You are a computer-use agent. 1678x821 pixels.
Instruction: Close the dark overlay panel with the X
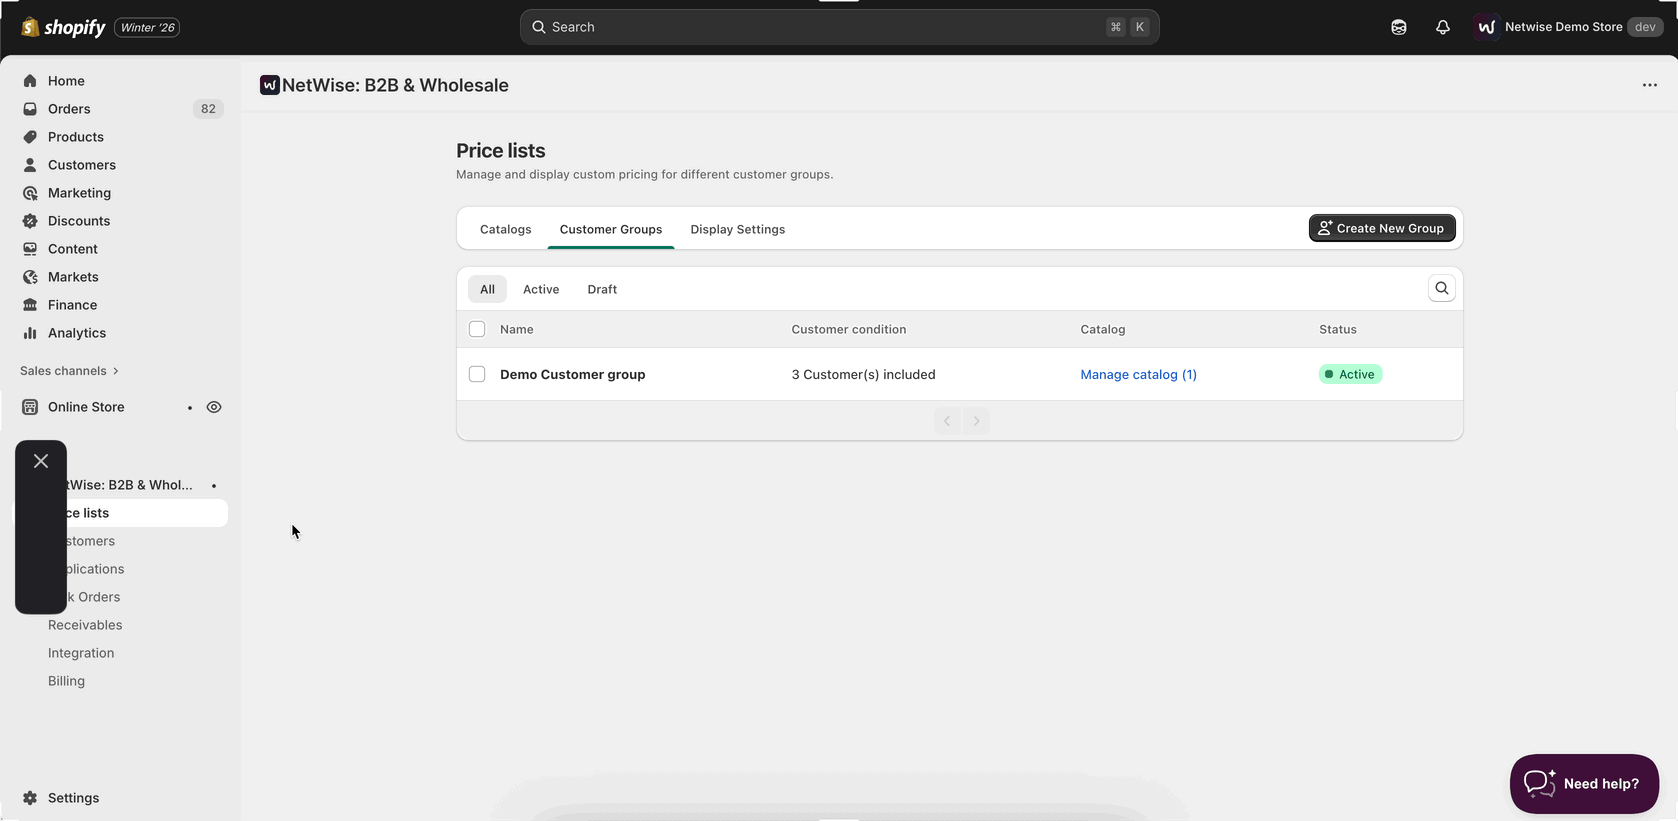point(41,461)
